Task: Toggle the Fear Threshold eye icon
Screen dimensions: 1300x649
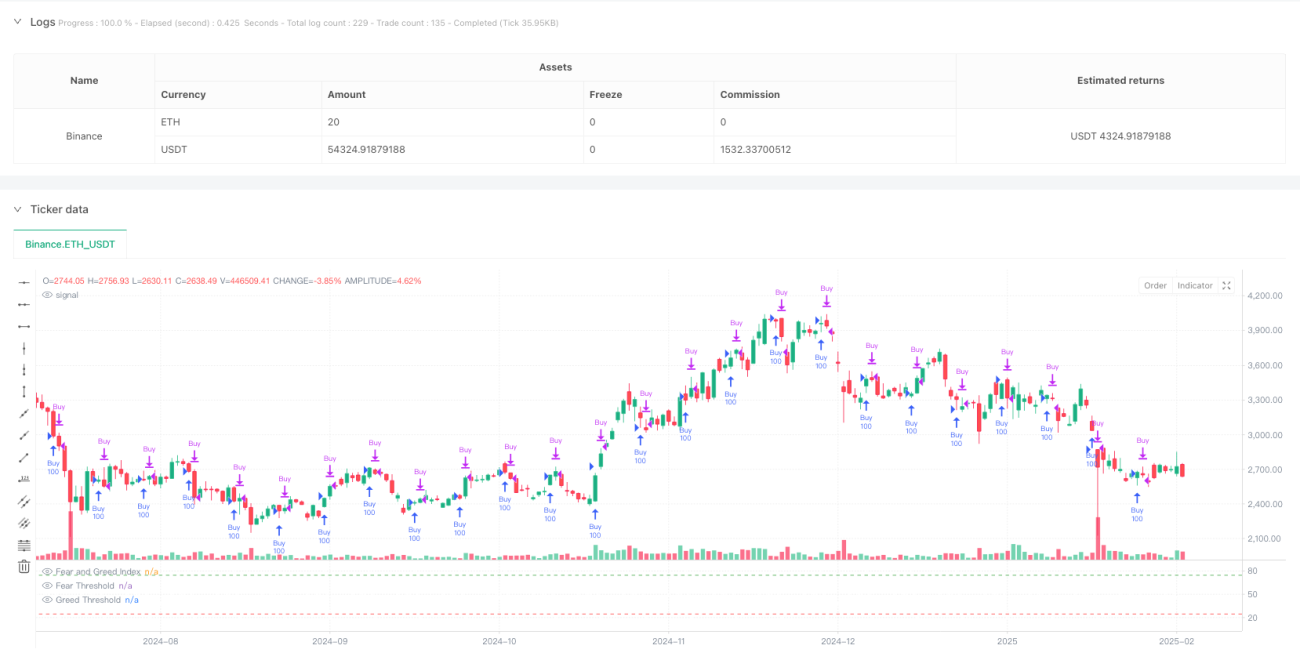Action: click(x=47, y=585)
